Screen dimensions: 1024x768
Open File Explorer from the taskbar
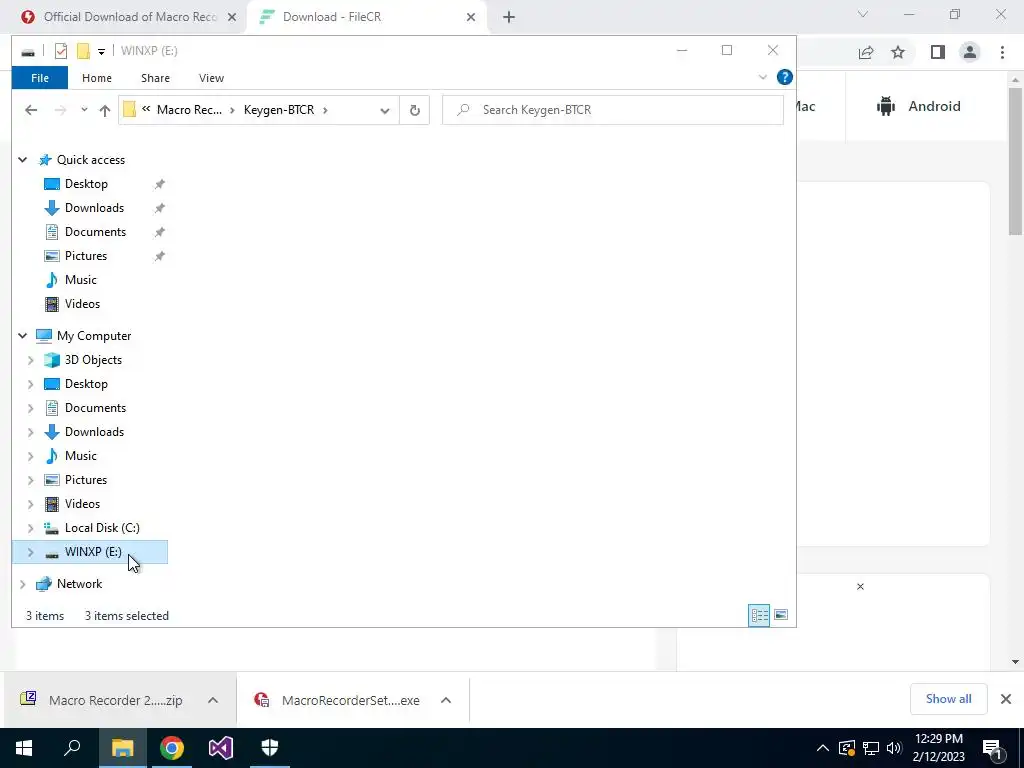(122, 748)
